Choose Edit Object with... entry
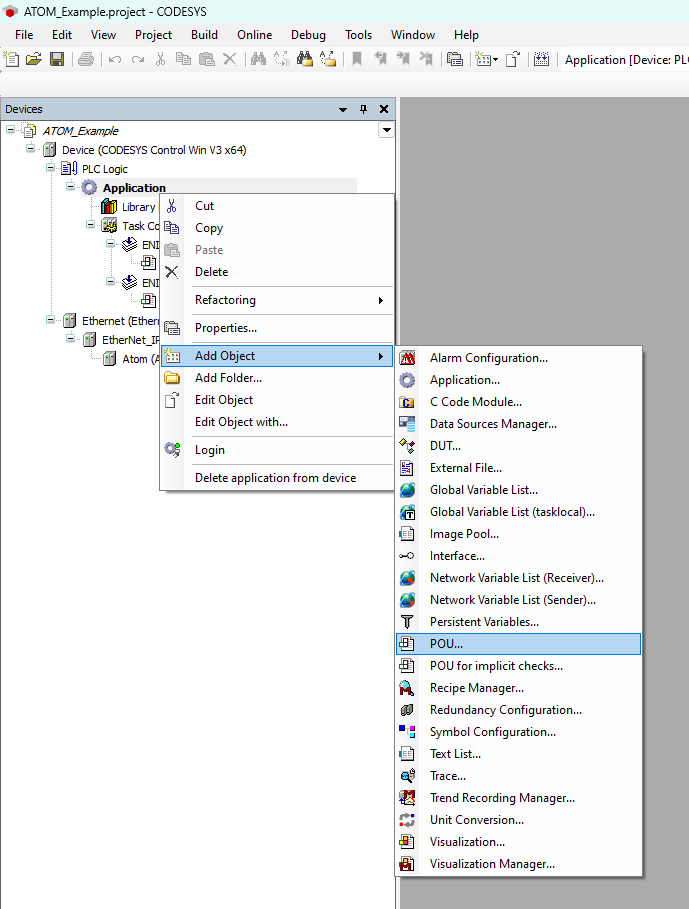 click(277, 422)
